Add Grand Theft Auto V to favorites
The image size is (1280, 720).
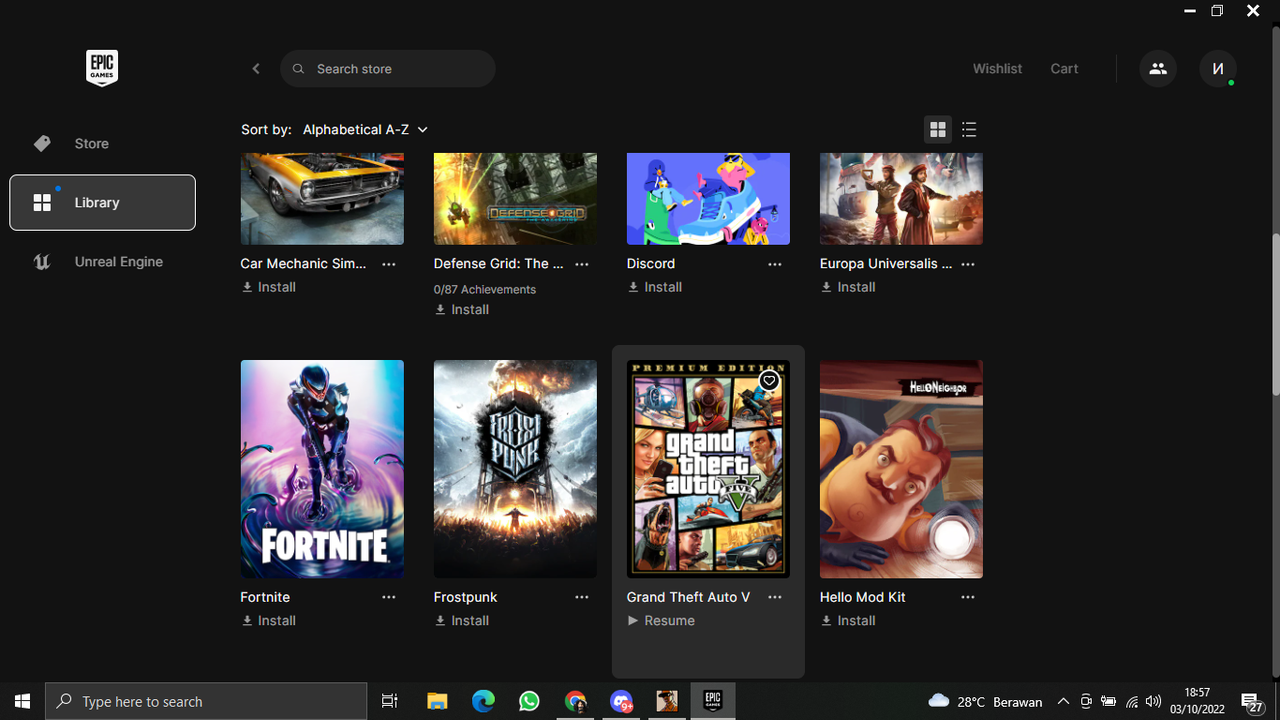point(769,381)
